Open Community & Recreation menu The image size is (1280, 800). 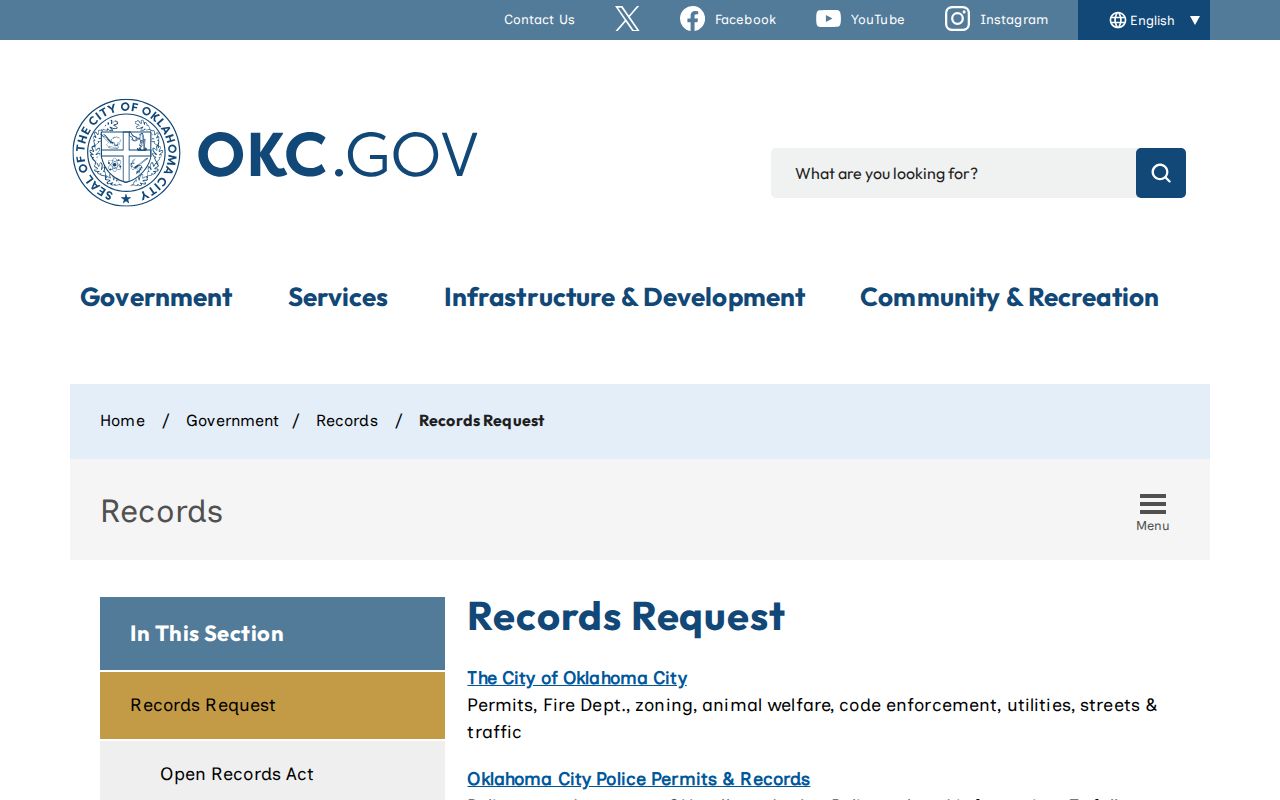coord(1009,297)
